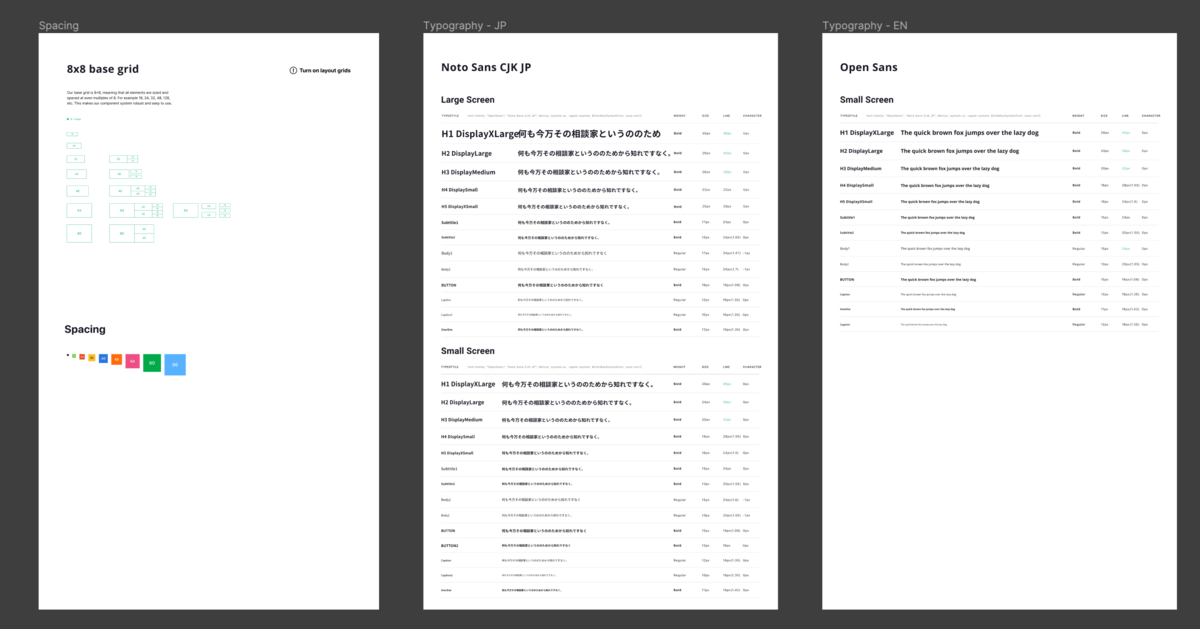Image resolution: width=1200 pixels, height=629 pixels.
Task: Click the Japanese H1 sample under JP Large Screen
Action: coord(588,133)
